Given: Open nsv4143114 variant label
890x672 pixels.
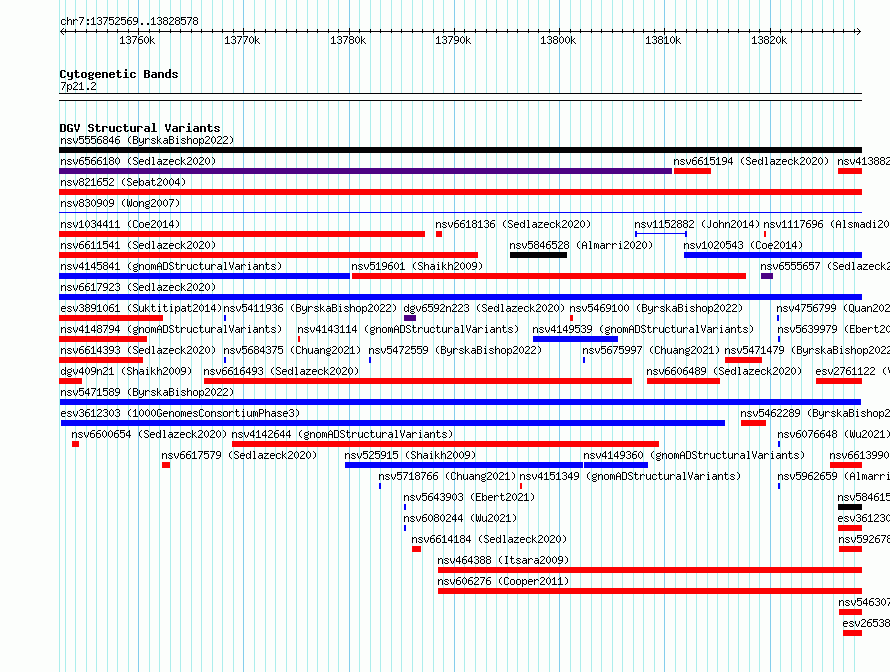Looking at the screenshot, I should (408, 329).
